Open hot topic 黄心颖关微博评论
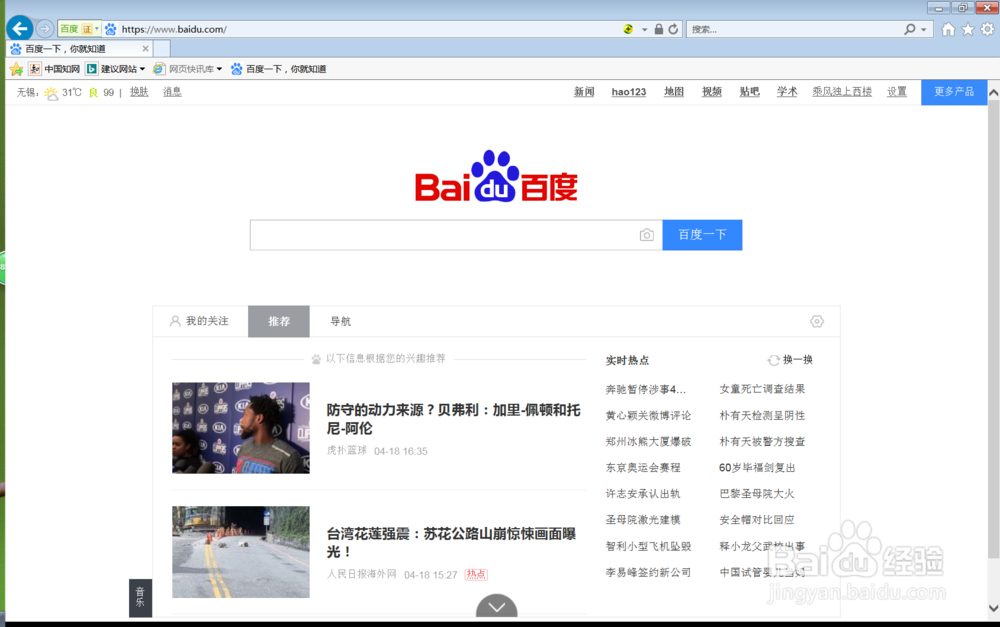1000x627 pixels. [648, 415]
